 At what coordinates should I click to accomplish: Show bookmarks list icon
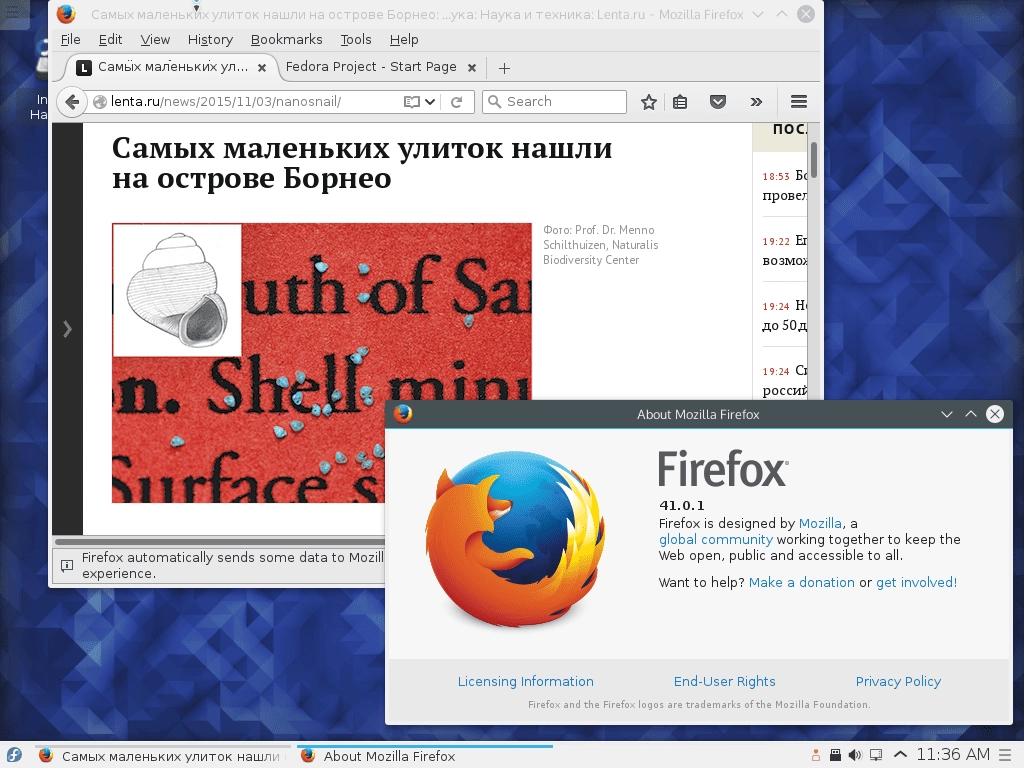click(680, 102)
